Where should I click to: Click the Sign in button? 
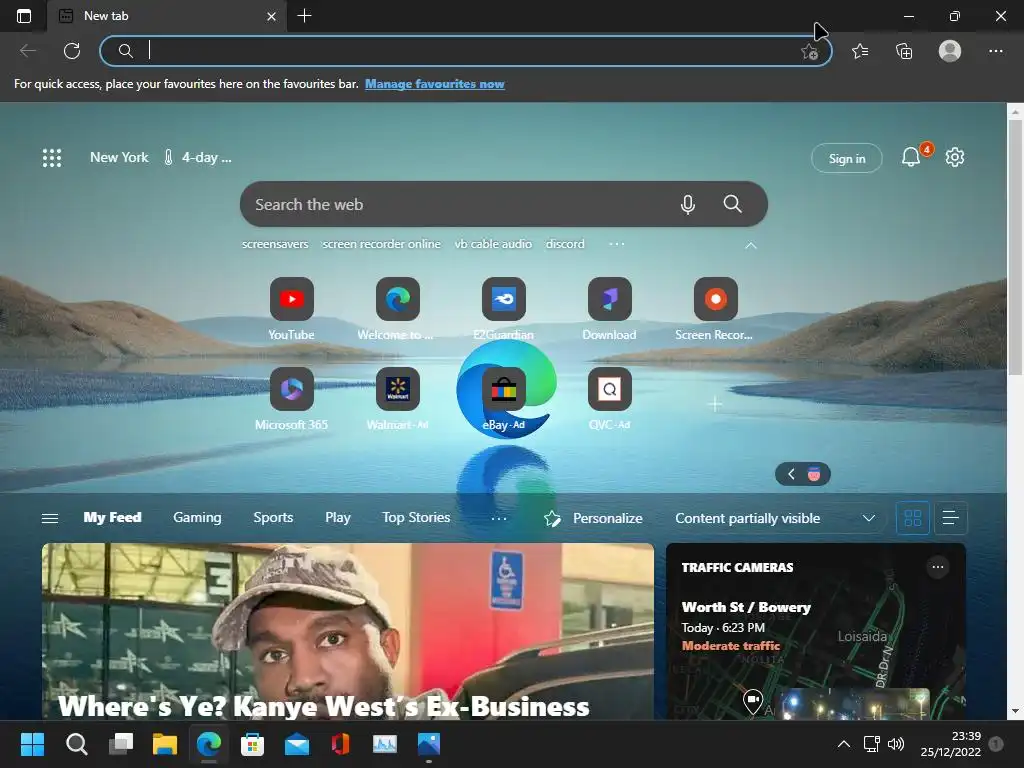tap(846, 158)
